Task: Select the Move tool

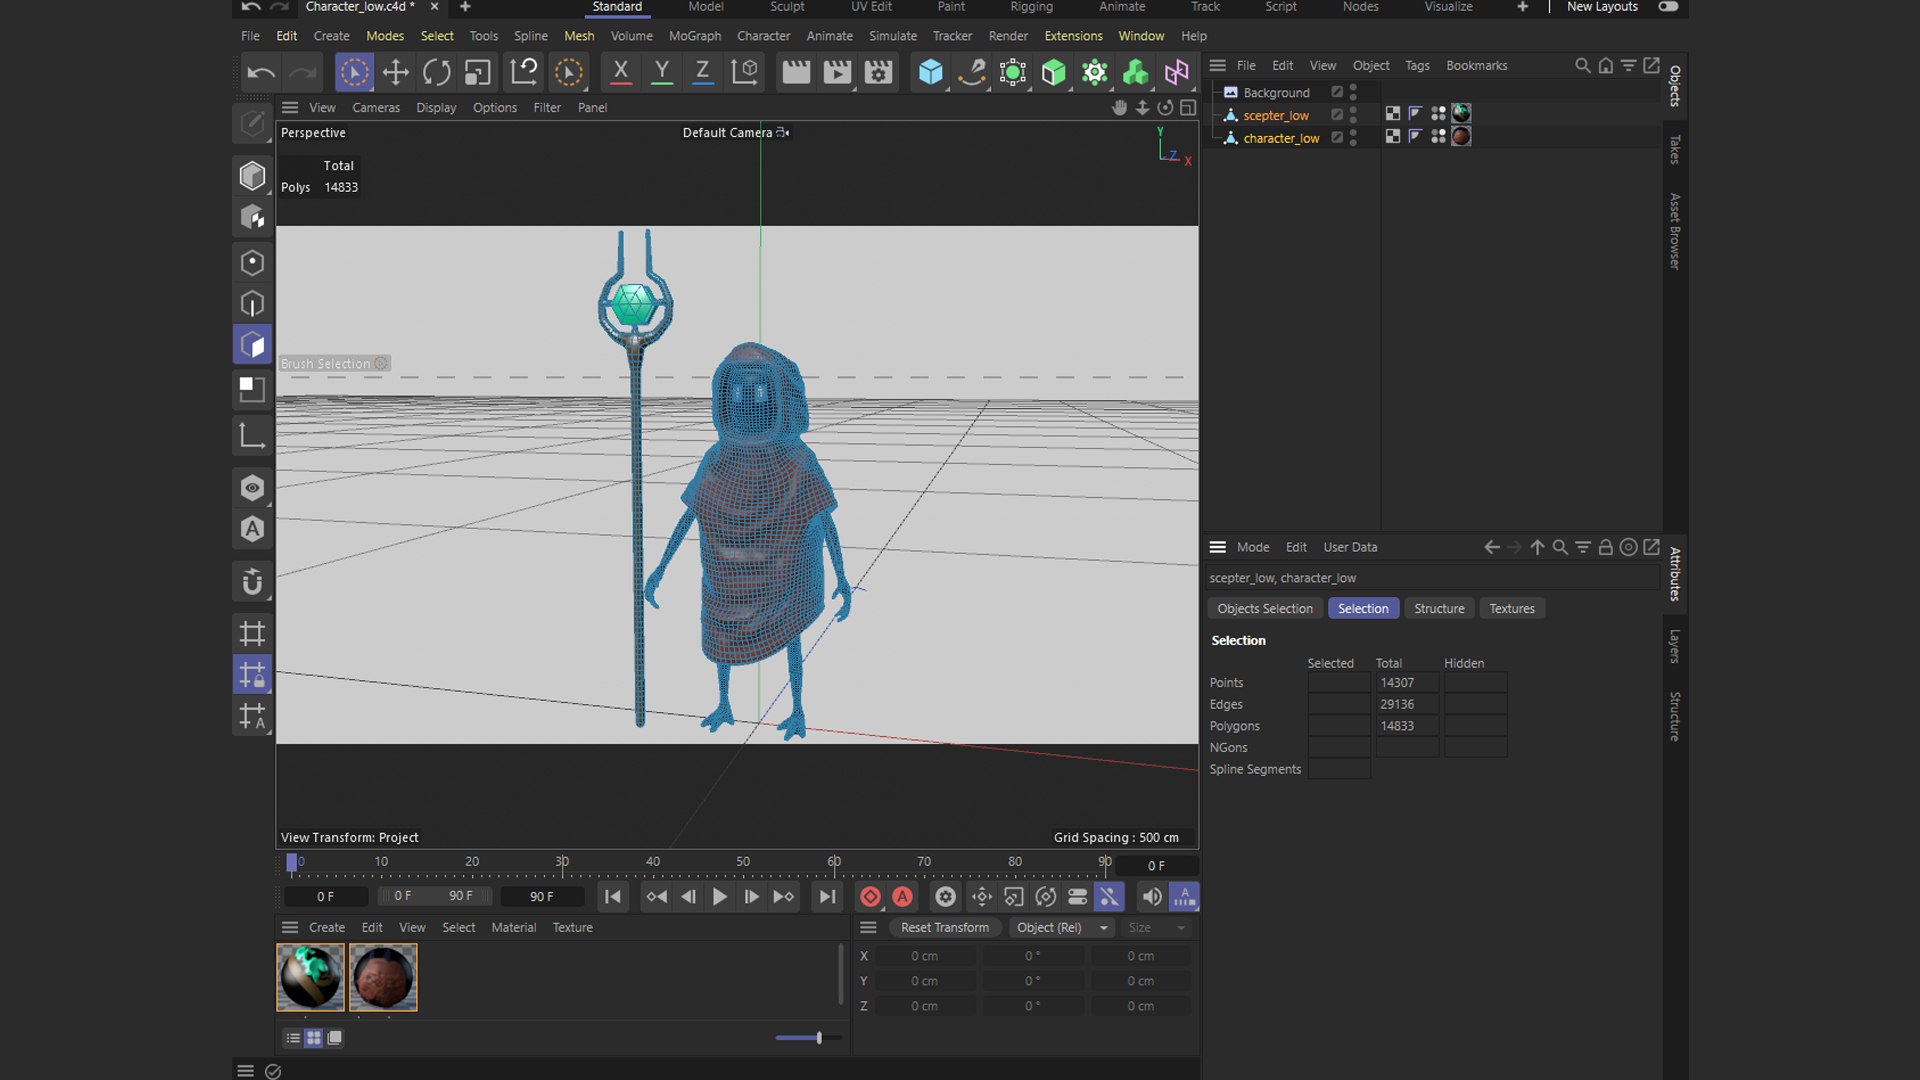Action: (395, 72)
